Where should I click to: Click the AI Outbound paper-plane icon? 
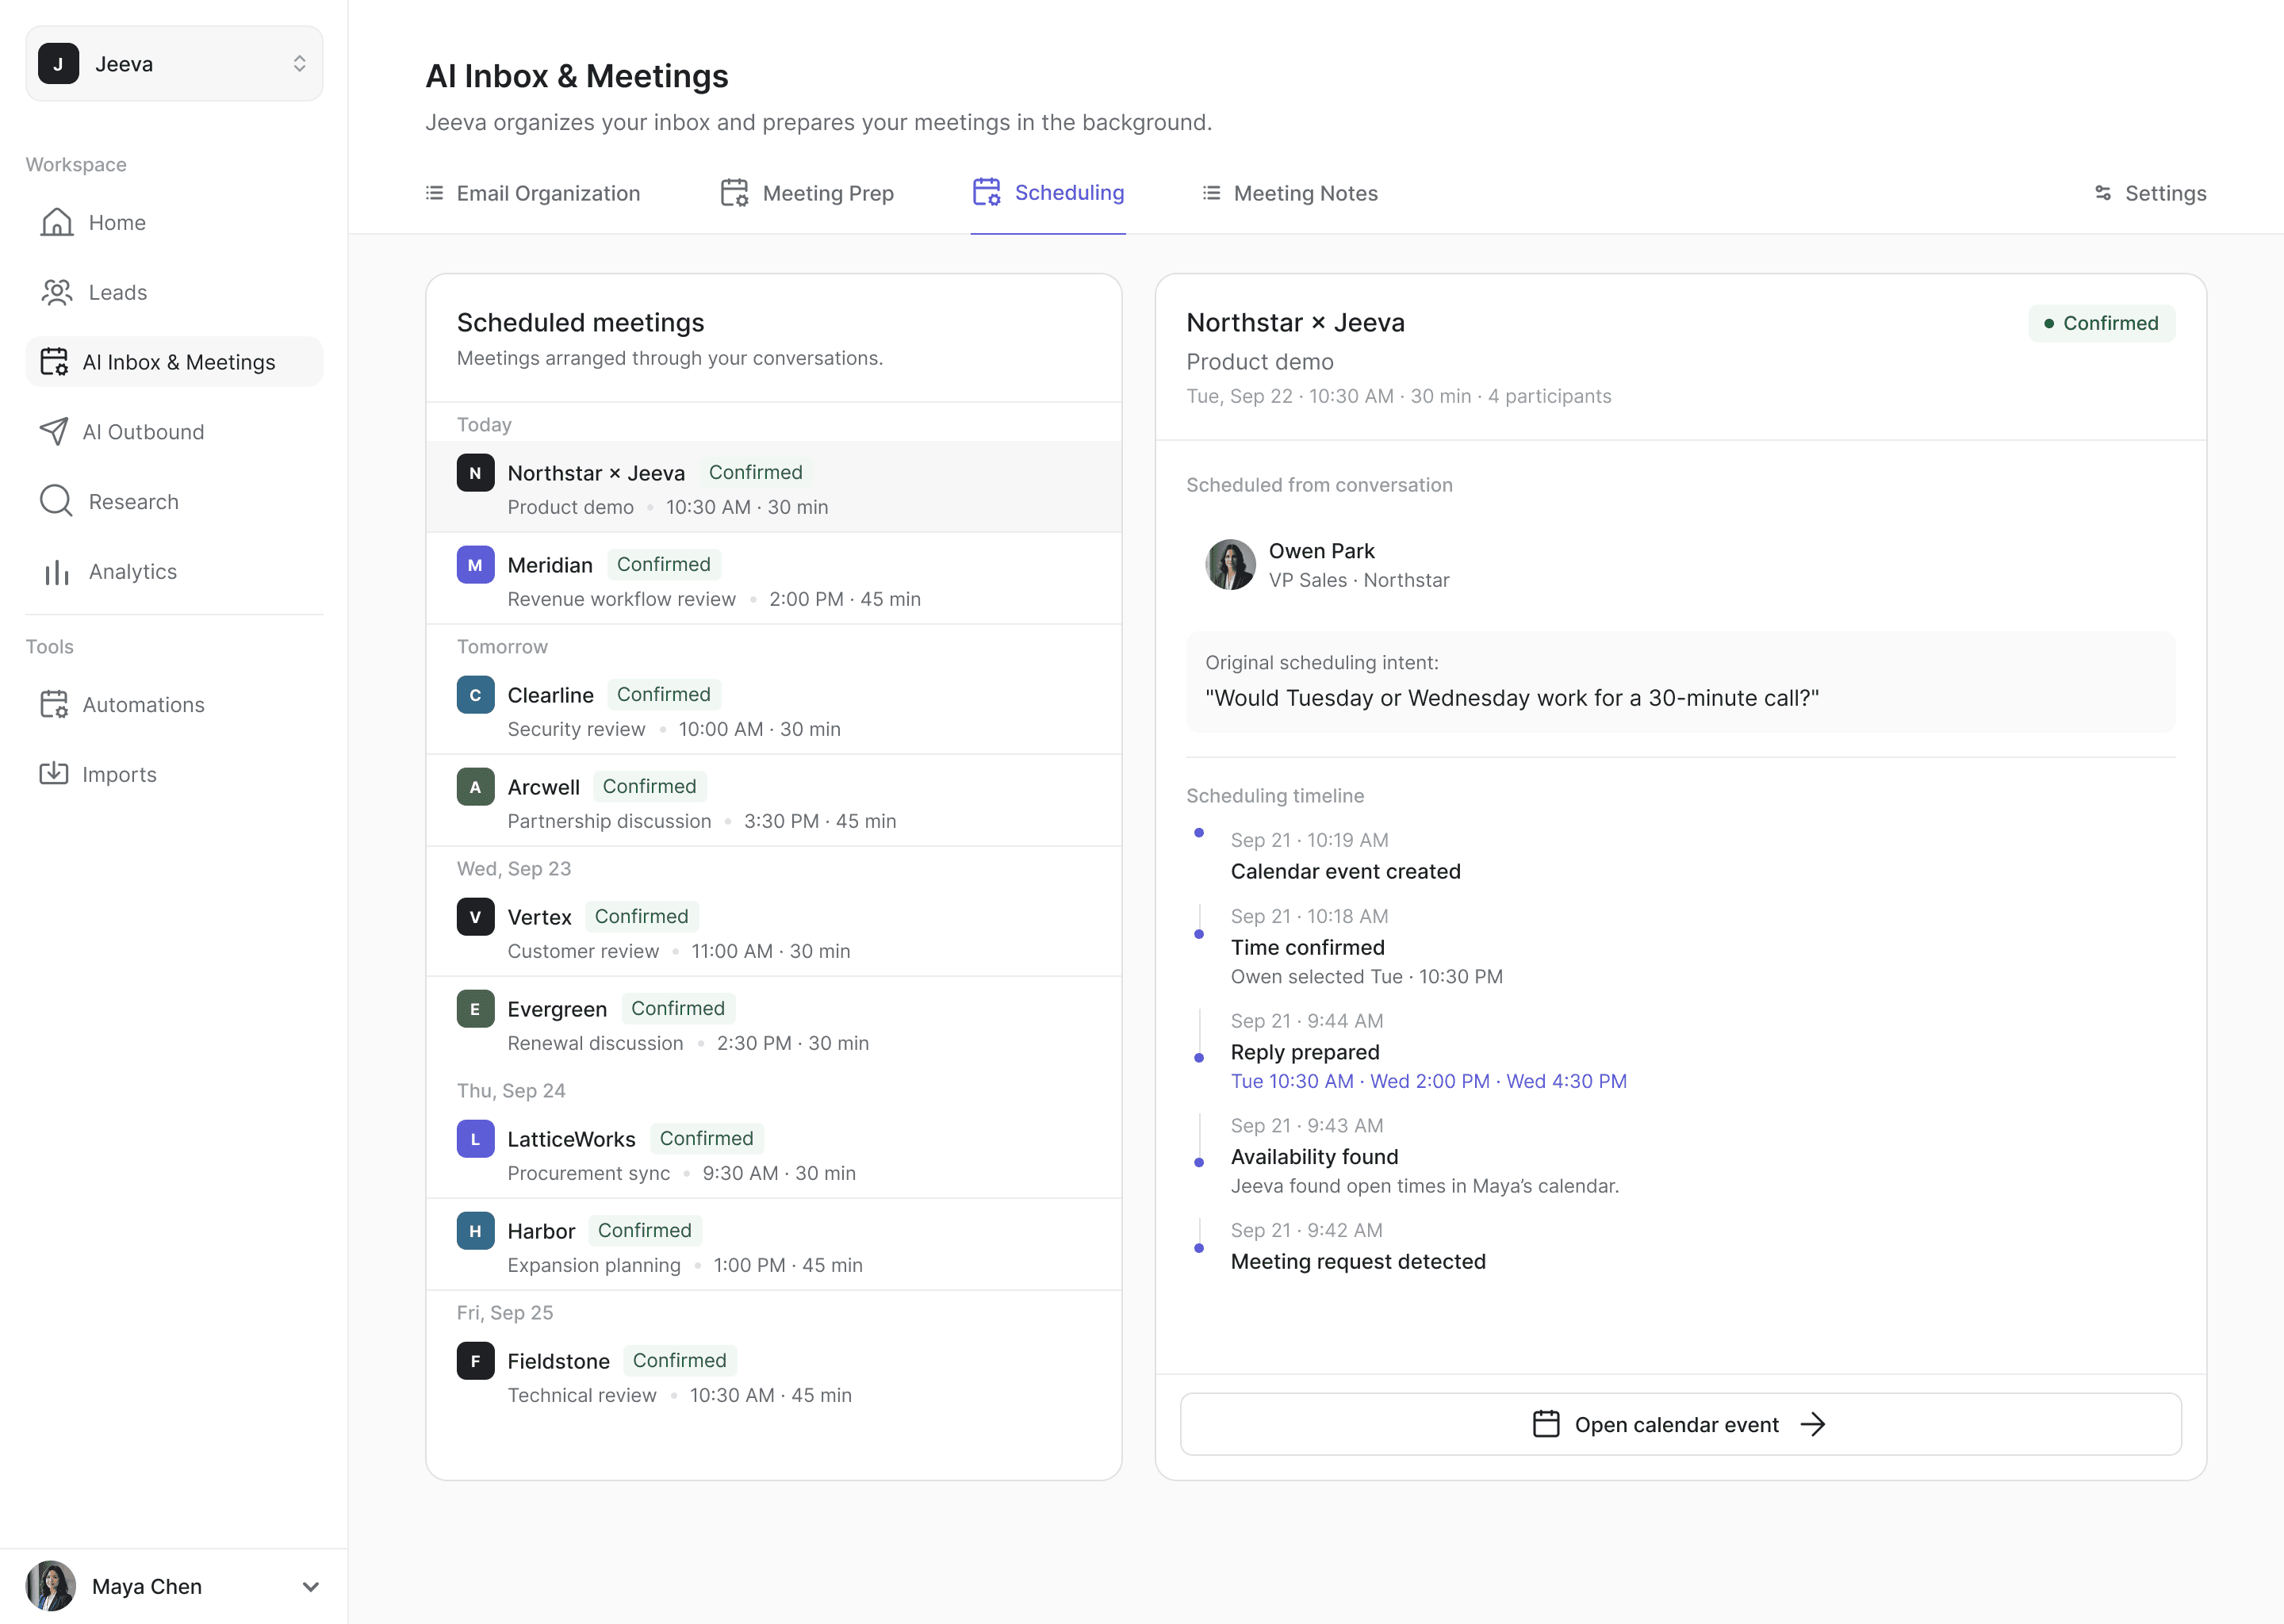tap(54, 431)
